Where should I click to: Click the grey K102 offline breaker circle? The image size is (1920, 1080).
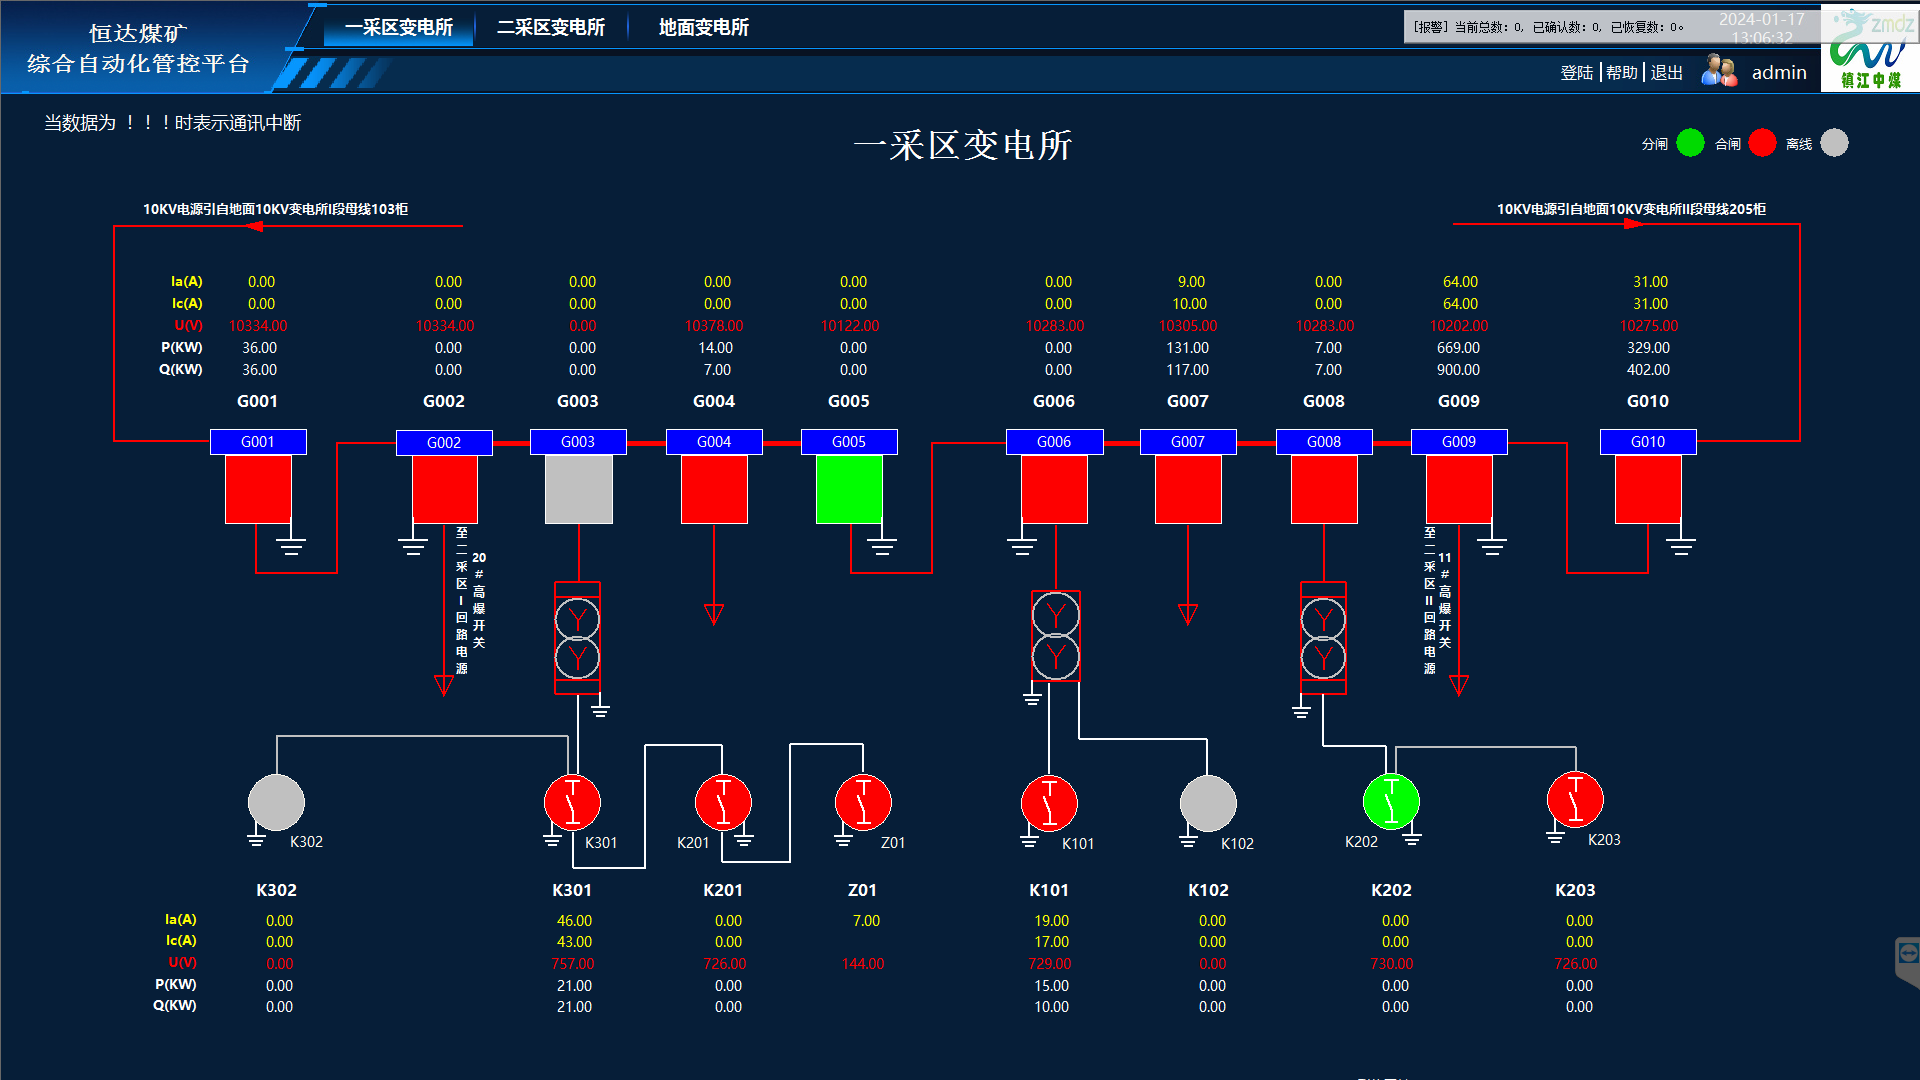pyautogui.click(x=1207, y=803)
